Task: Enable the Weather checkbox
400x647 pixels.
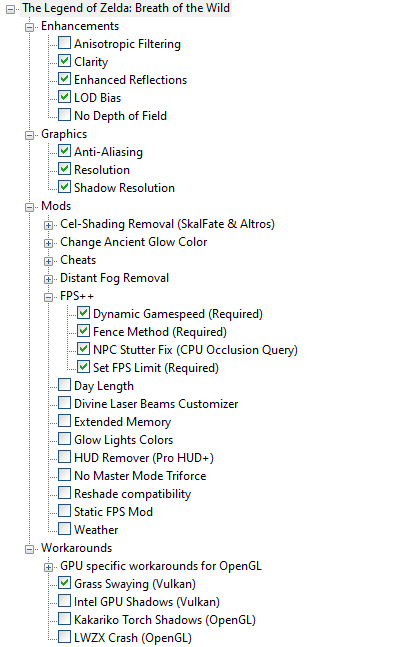Action: (64, 528)
